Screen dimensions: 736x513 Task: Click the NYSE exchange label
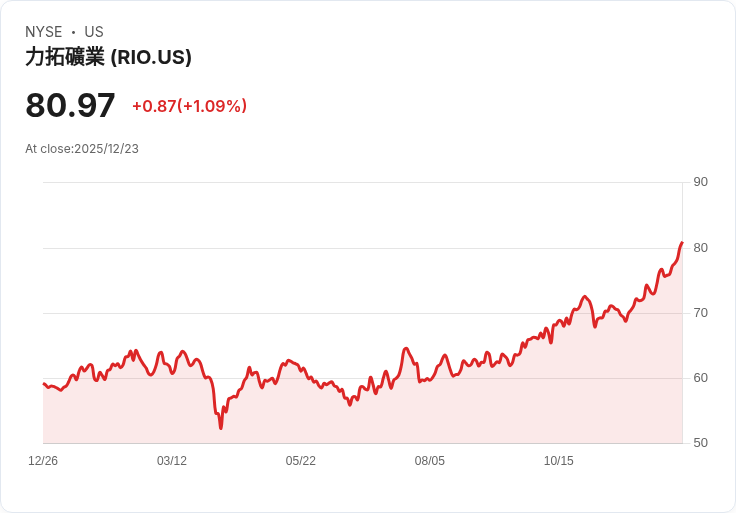(44, 32)
